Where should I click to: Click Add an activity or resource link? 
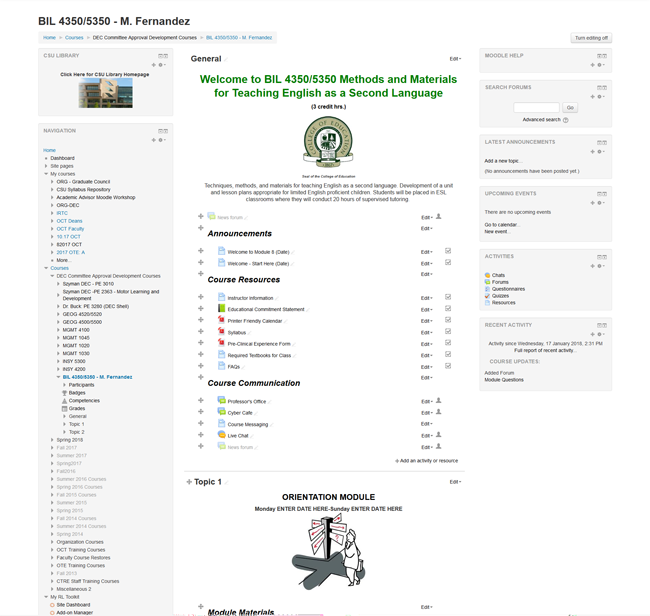pyautogui.click(x=427, y=461)
